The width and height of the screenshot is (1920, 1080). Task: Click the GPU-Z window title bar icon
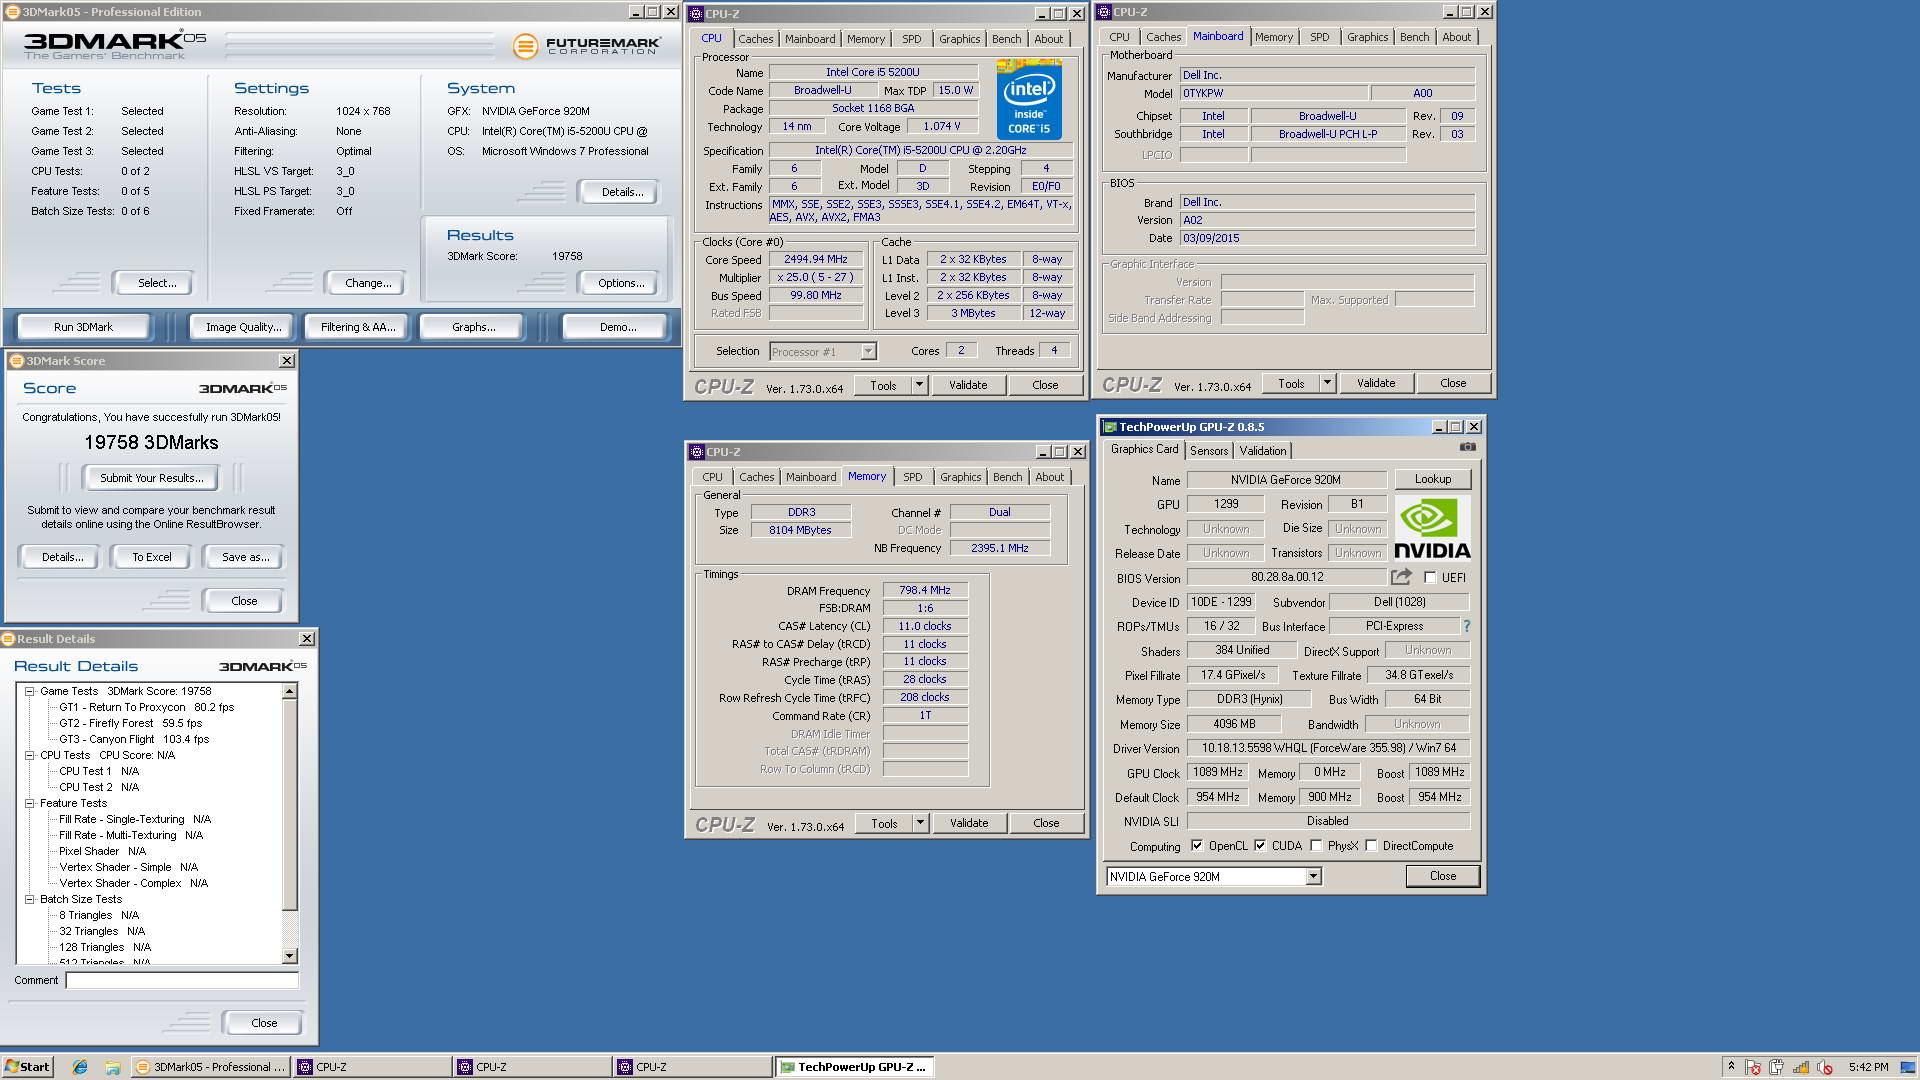tap(1109, 427)
